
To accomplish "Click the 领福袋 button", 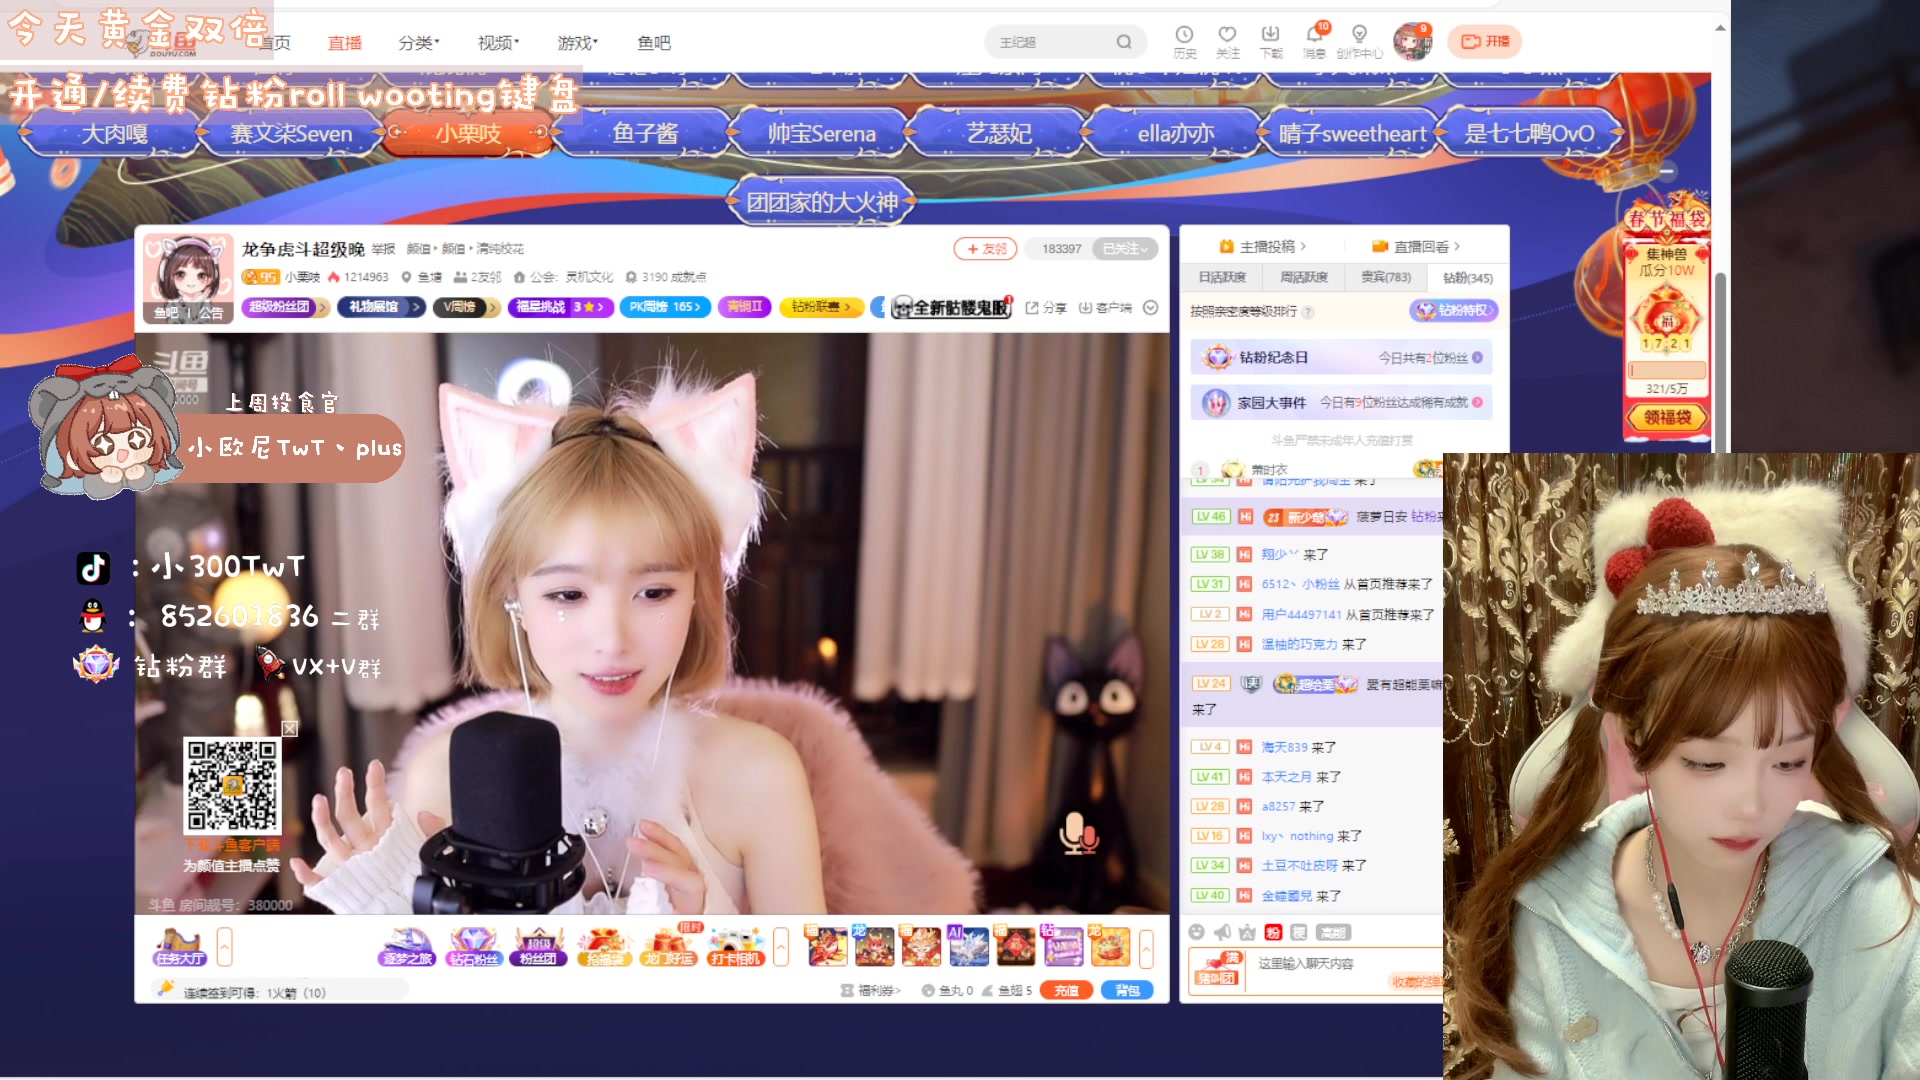I will 1667,417.
